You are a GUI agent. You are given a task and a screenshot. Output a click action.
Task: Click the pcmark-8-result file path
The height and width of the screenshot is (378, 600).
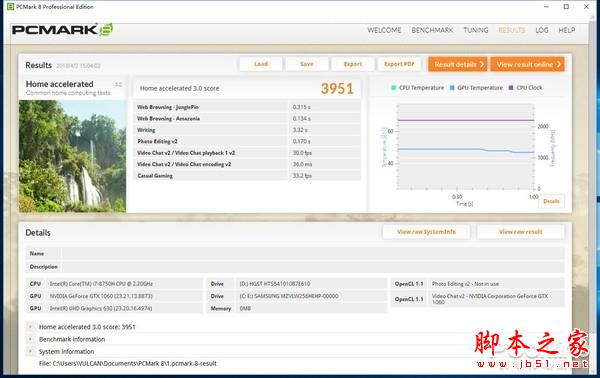click(x=127, y=363)
